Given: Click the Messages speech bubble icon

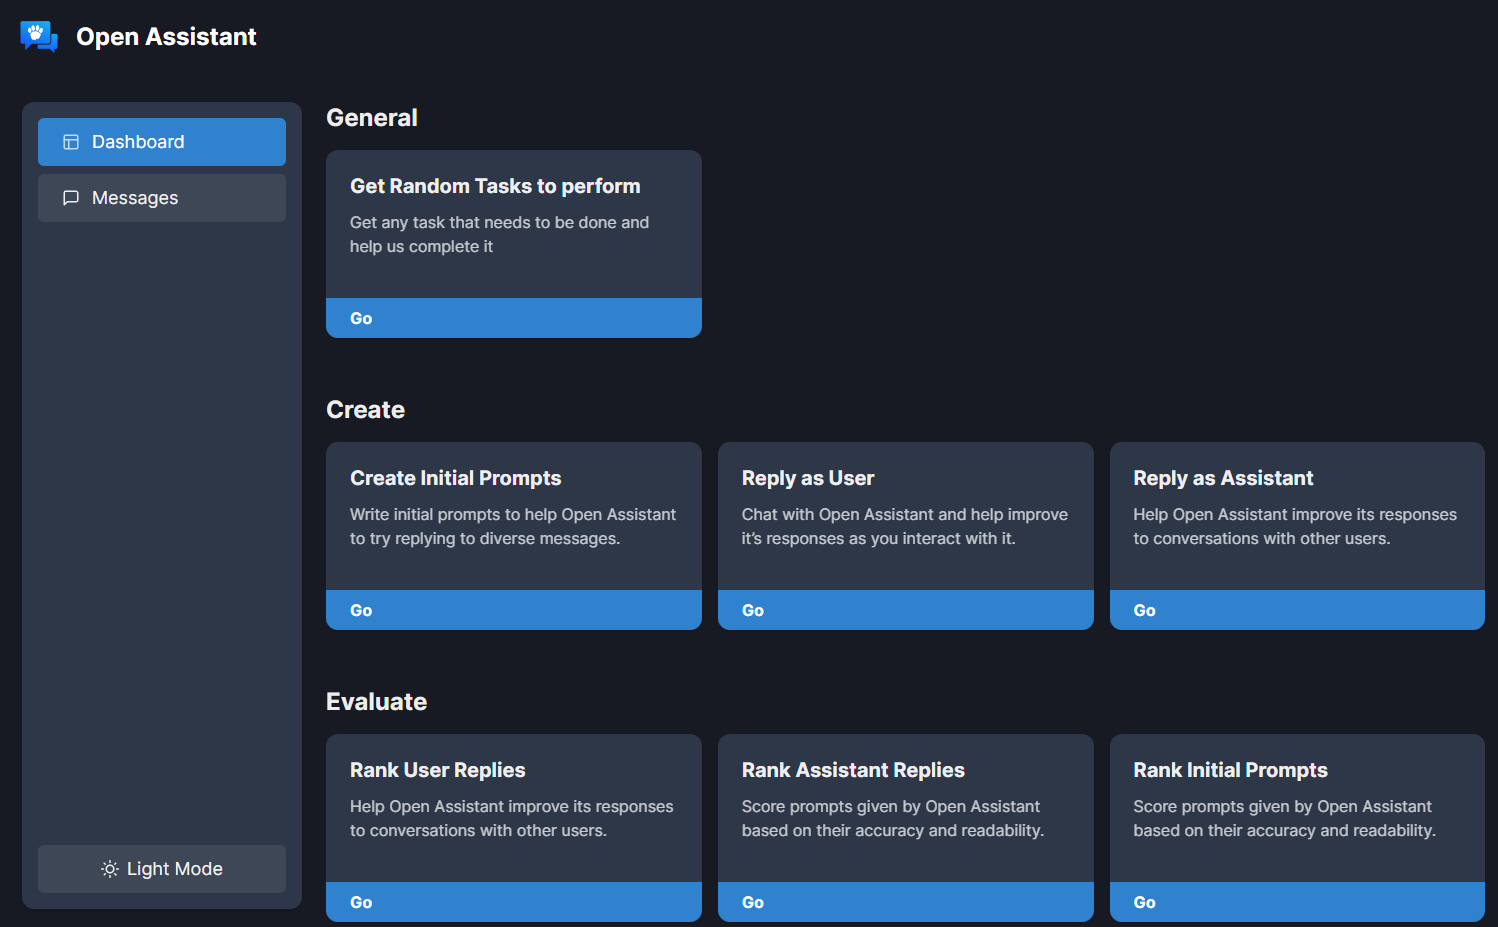Looking at the screenshot, I should [x=71, y=198].
